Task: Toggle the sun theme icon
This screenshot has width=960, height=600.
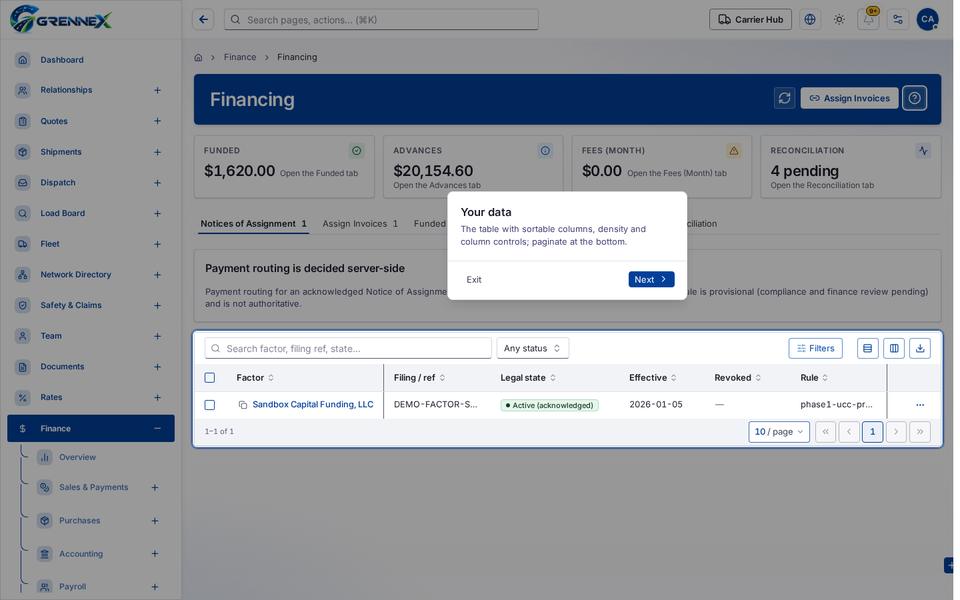Action: [x=839, y=20]
